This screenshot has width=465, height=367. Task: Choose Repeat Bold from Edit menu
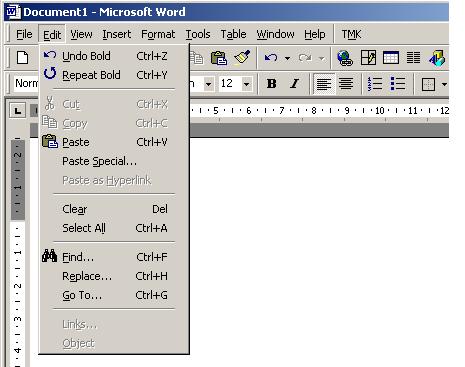(x=114, y=75)
